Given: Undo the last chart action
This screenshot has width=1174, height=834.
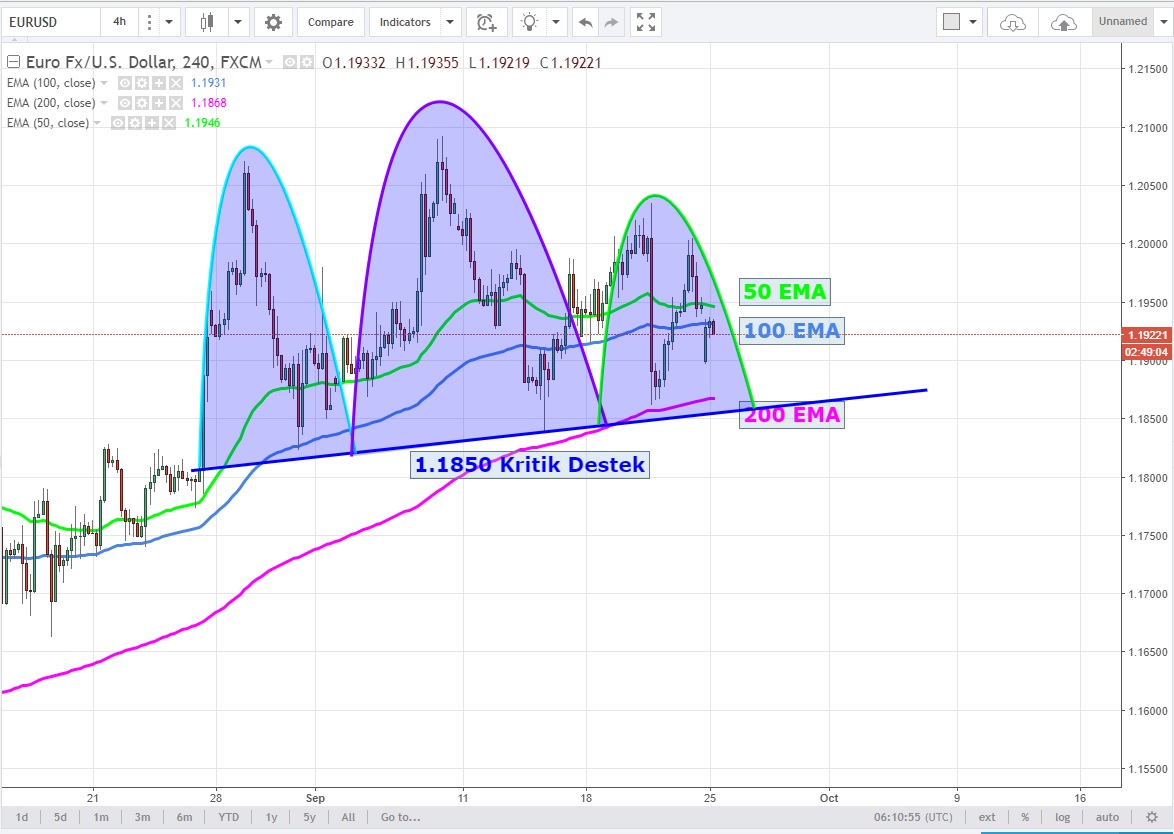Looking at the screenshot, I should (x=585, y=22).
